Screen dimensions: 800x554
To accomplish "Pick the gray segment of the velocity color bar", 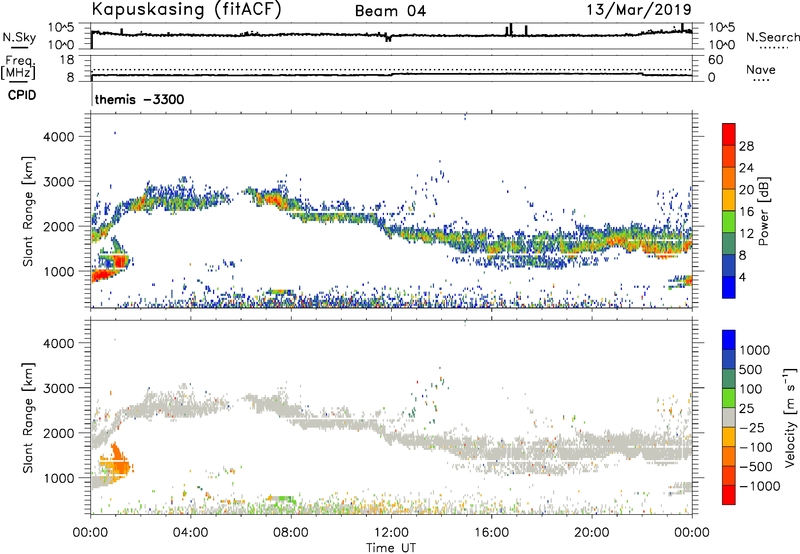I will pyautogui.click(x=729, y=417).
